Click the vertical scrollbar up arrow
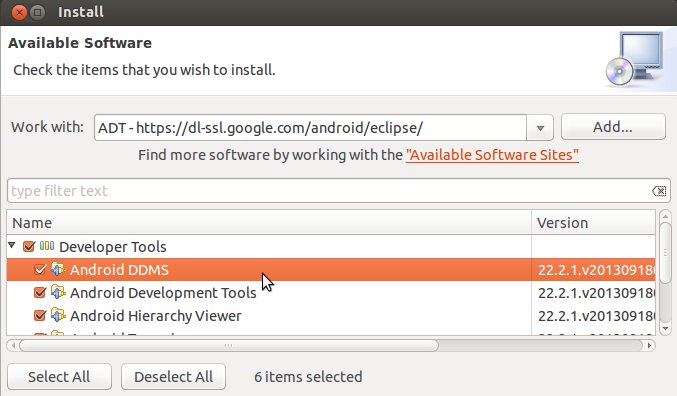 pos(665,215)
